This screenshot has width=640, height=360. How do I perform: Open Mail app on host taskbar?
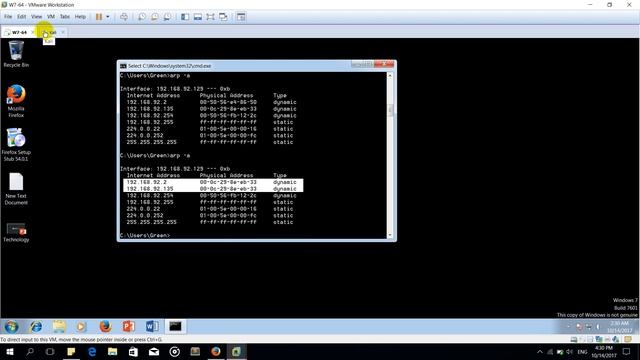click(x=154, y=351)
